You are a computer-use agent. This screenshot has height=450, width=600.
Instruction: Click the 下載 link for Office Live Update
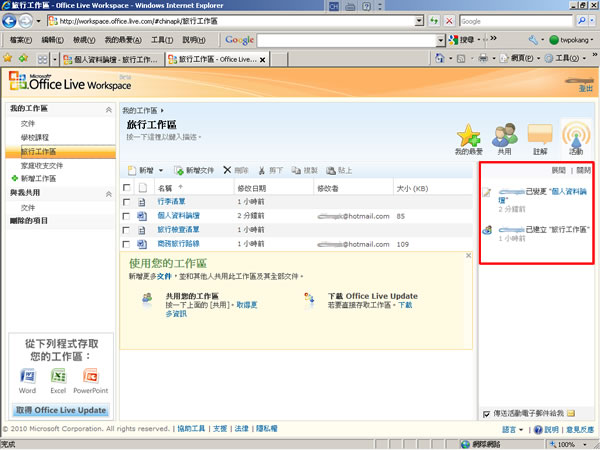405,305
